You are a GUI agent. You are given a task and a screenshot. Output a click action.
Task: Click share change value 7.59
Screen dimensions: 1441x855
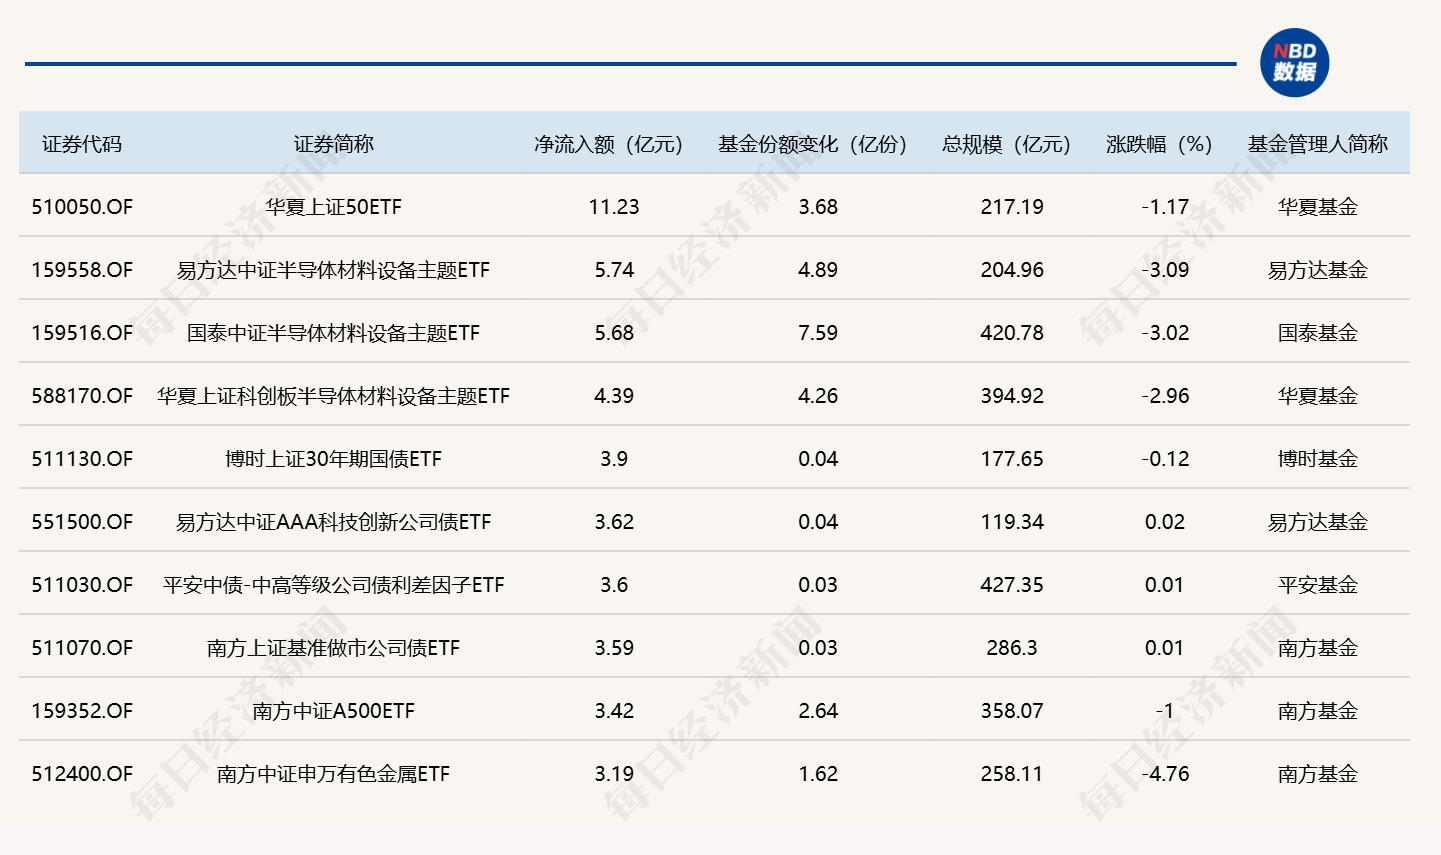[818, 333]
